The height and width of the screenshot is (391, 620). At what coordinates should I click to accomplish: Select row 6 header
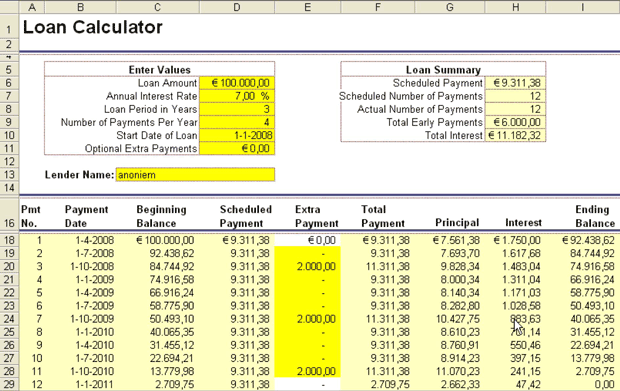coord(9,83)
